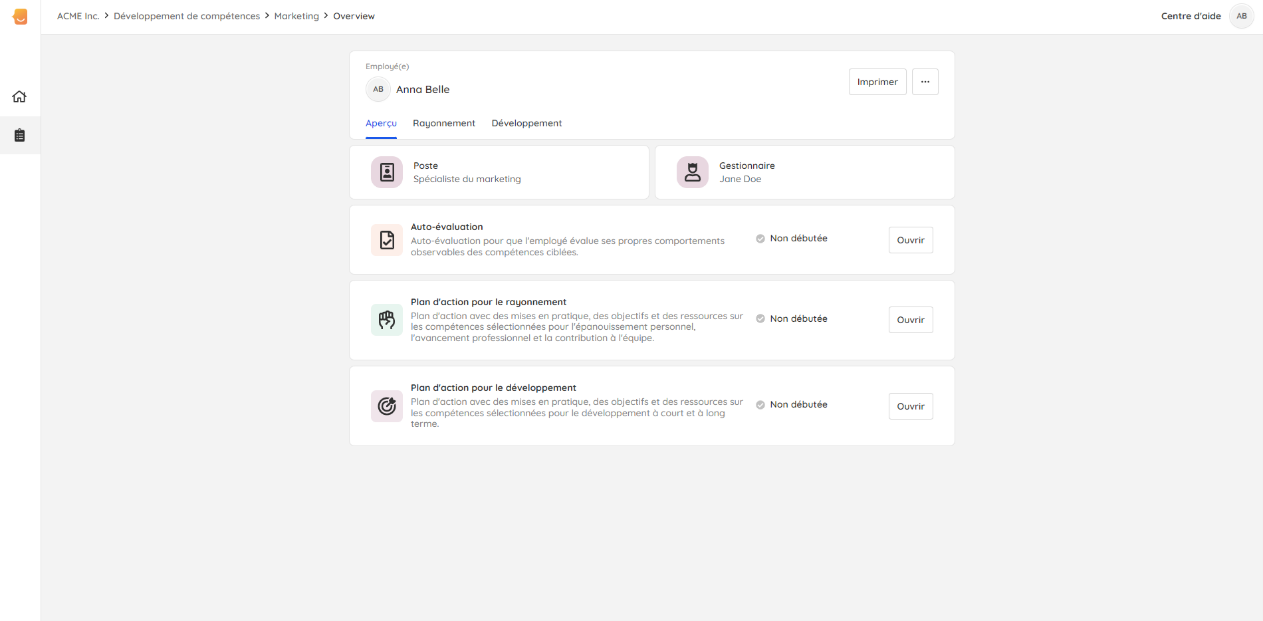Click Non débutée status of rayonnement plan

pos(799,319)
